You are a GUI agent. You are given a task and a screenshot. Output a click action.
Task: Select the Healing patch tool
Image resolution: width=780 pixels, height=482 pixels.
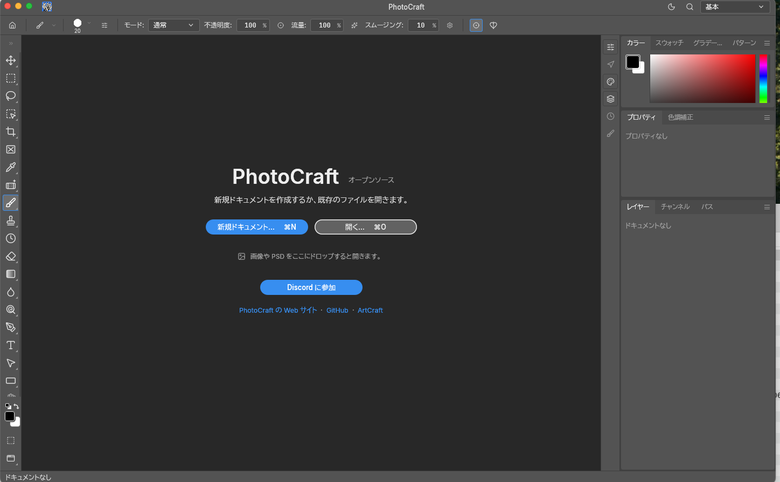(10, 185)
